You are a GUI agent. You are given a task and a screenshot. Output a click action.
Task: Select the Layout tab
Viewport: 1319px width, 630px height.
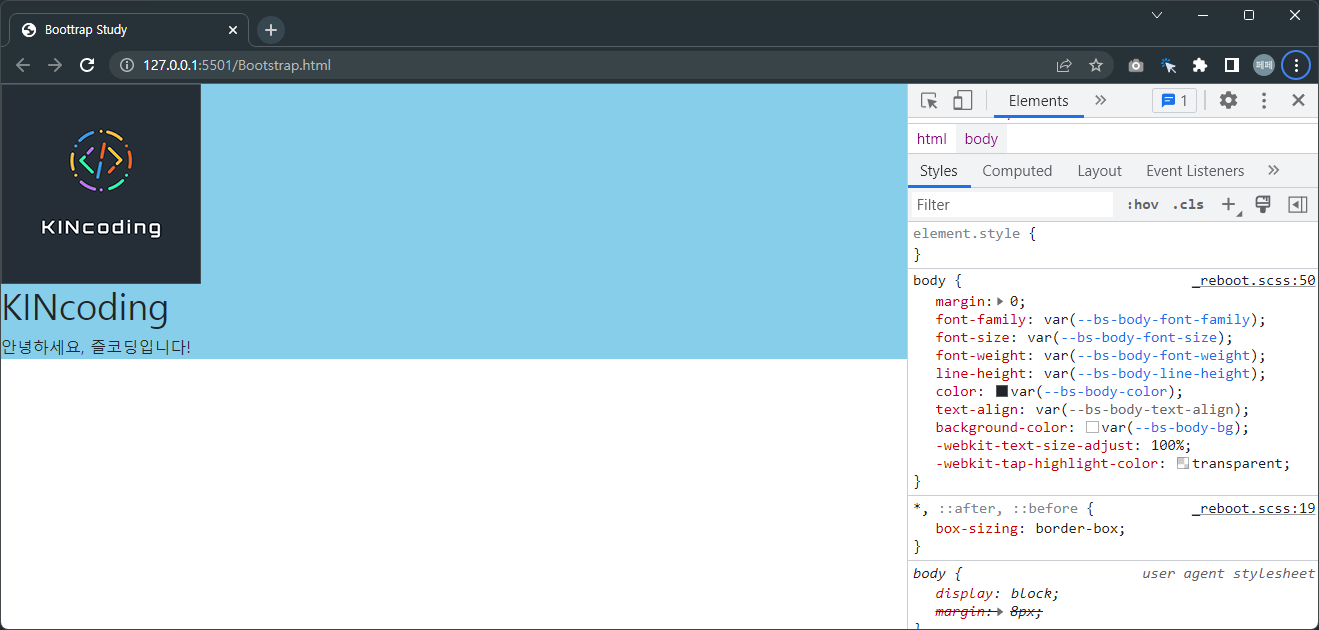(1099, 170)
